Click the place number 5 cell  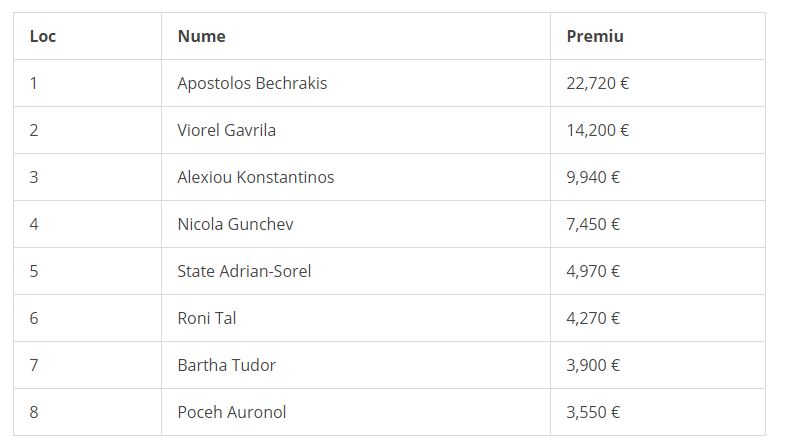[34, 271]
